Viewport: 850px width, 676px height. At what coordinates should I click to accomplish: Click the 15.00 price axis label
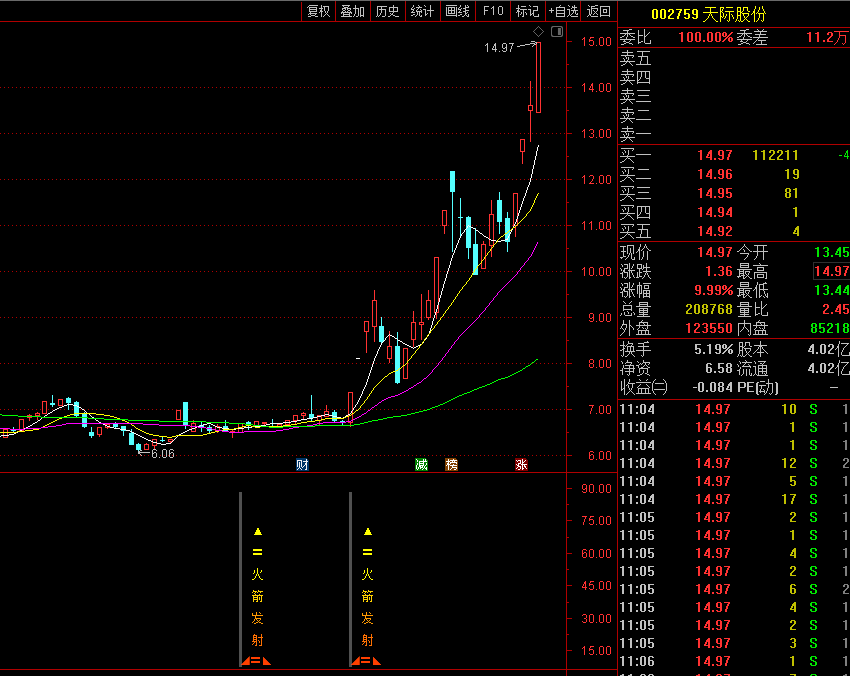596,42
